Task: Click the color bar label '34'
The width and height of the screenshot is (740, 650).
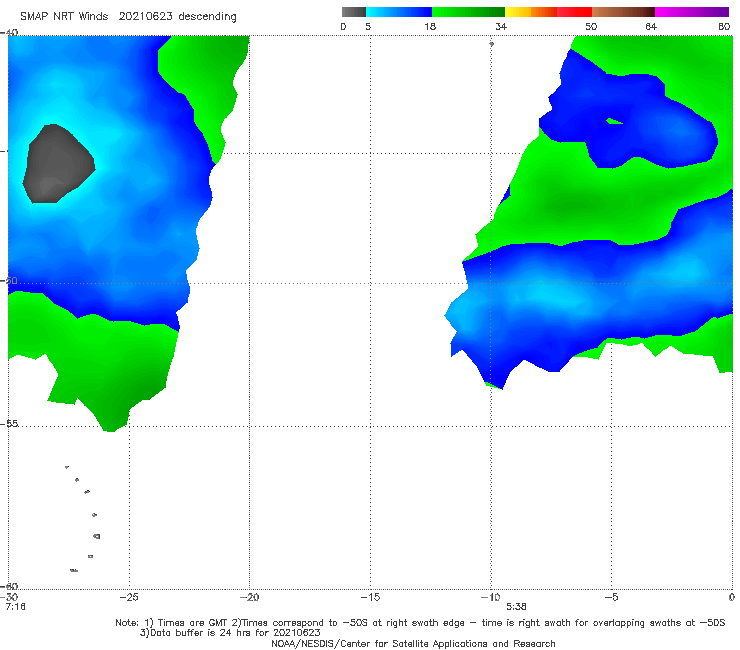Action: coord(501,26)
